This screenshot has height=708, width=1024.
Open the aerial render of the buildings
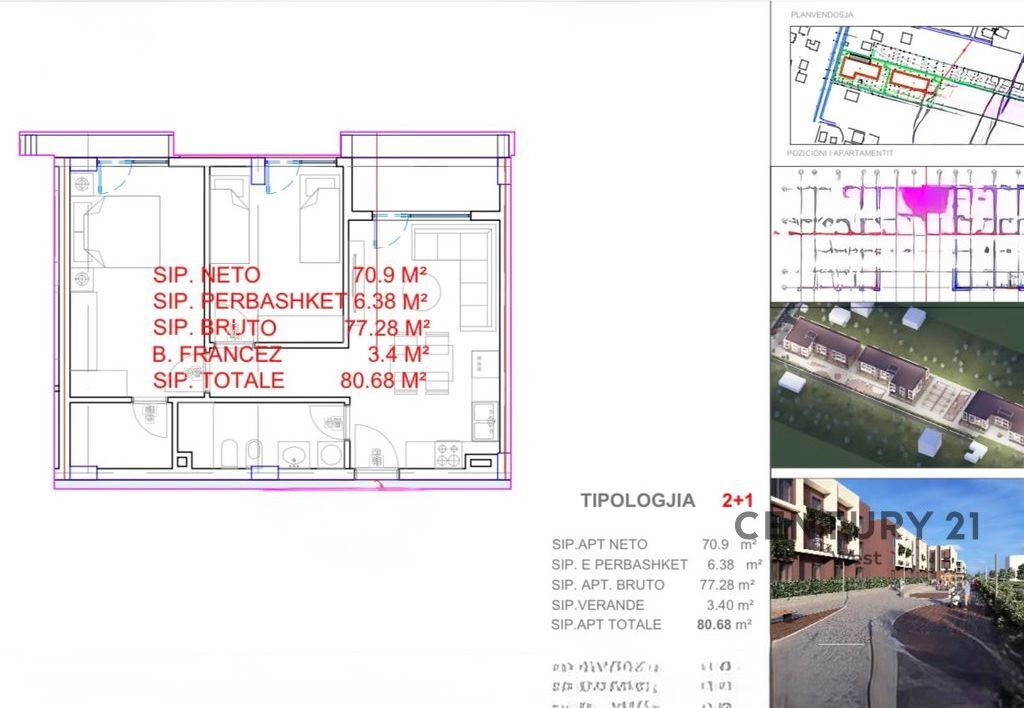pos(898,385)
